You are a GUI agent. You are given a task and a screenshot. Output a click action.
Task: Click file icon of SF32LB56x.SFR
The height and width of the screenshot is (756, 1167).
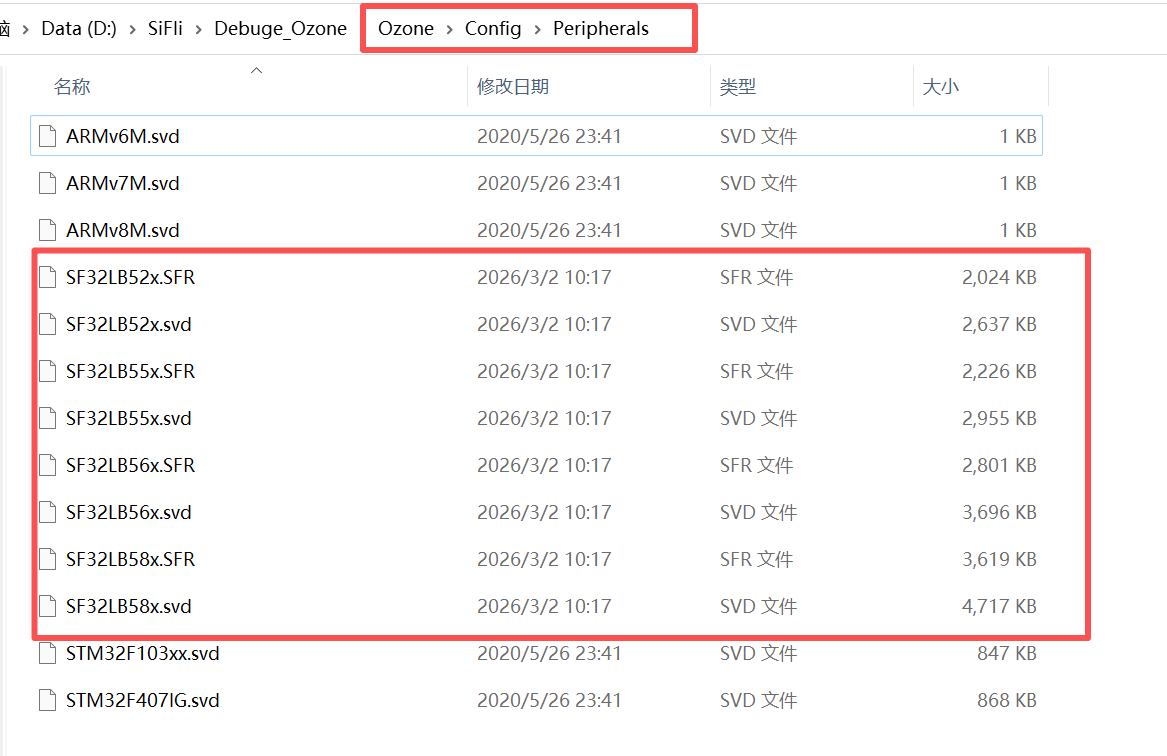click(x=48, y=465)
